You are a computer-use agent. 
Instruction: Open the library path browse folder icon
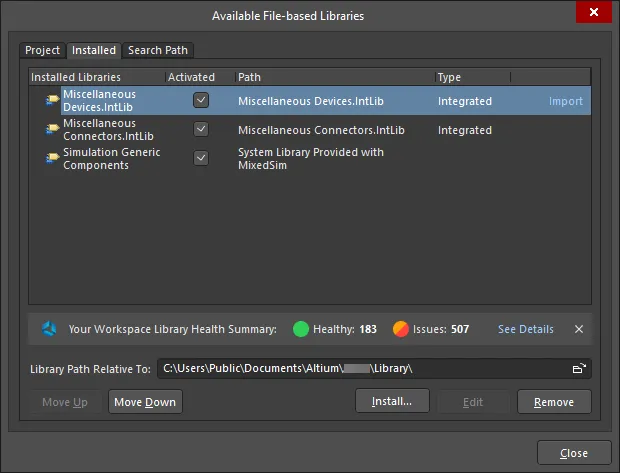coord(579,369)
